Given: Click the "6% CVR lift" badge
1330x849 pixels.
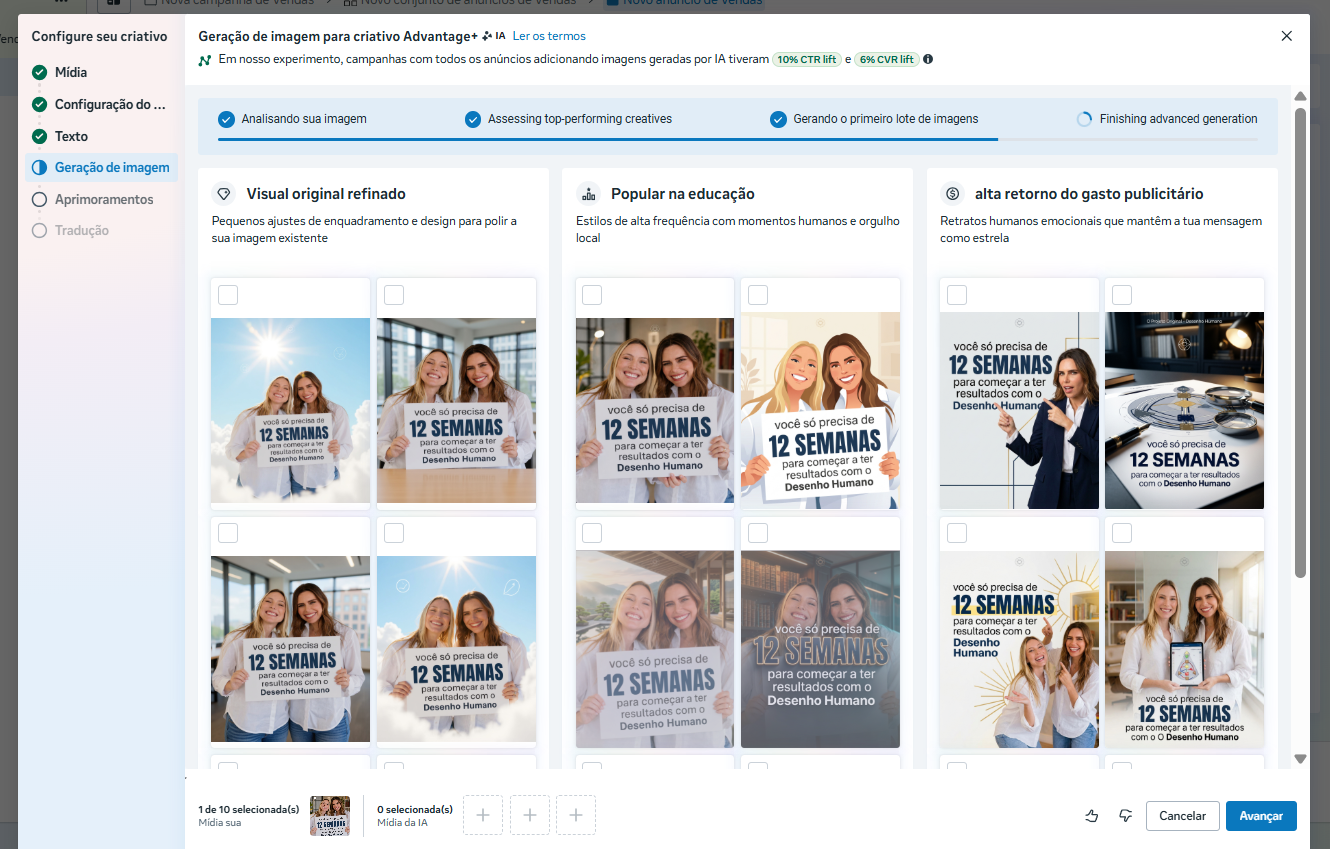Looking at the screenshot, I should point(886,60).
